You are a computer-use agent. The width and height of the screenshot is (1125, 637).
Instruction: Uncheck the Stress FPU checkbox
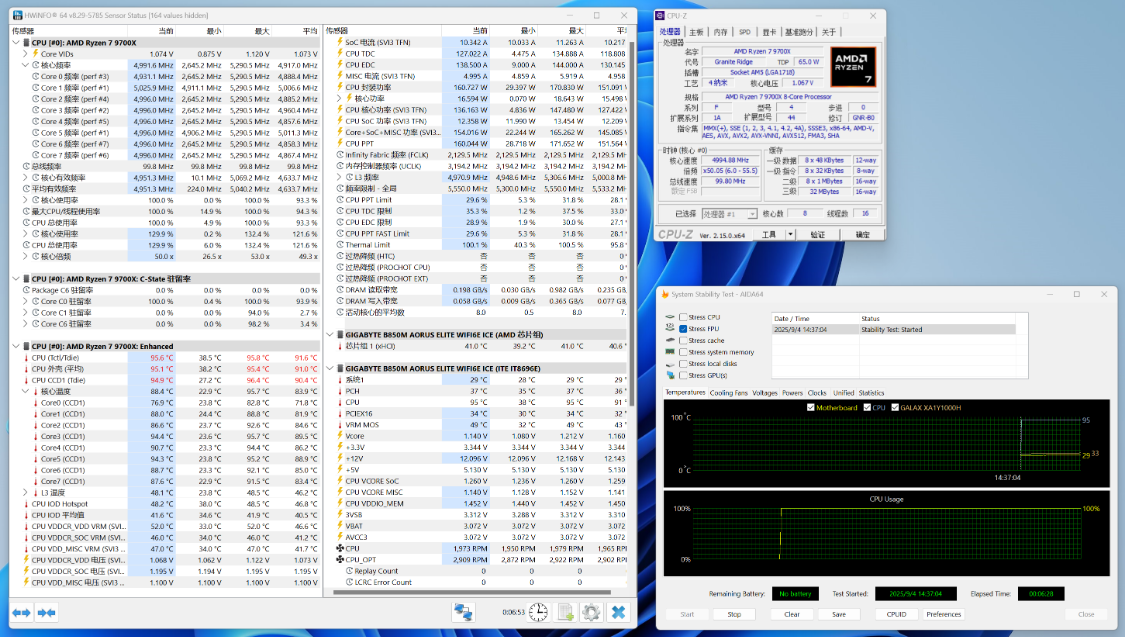point(683,329)
